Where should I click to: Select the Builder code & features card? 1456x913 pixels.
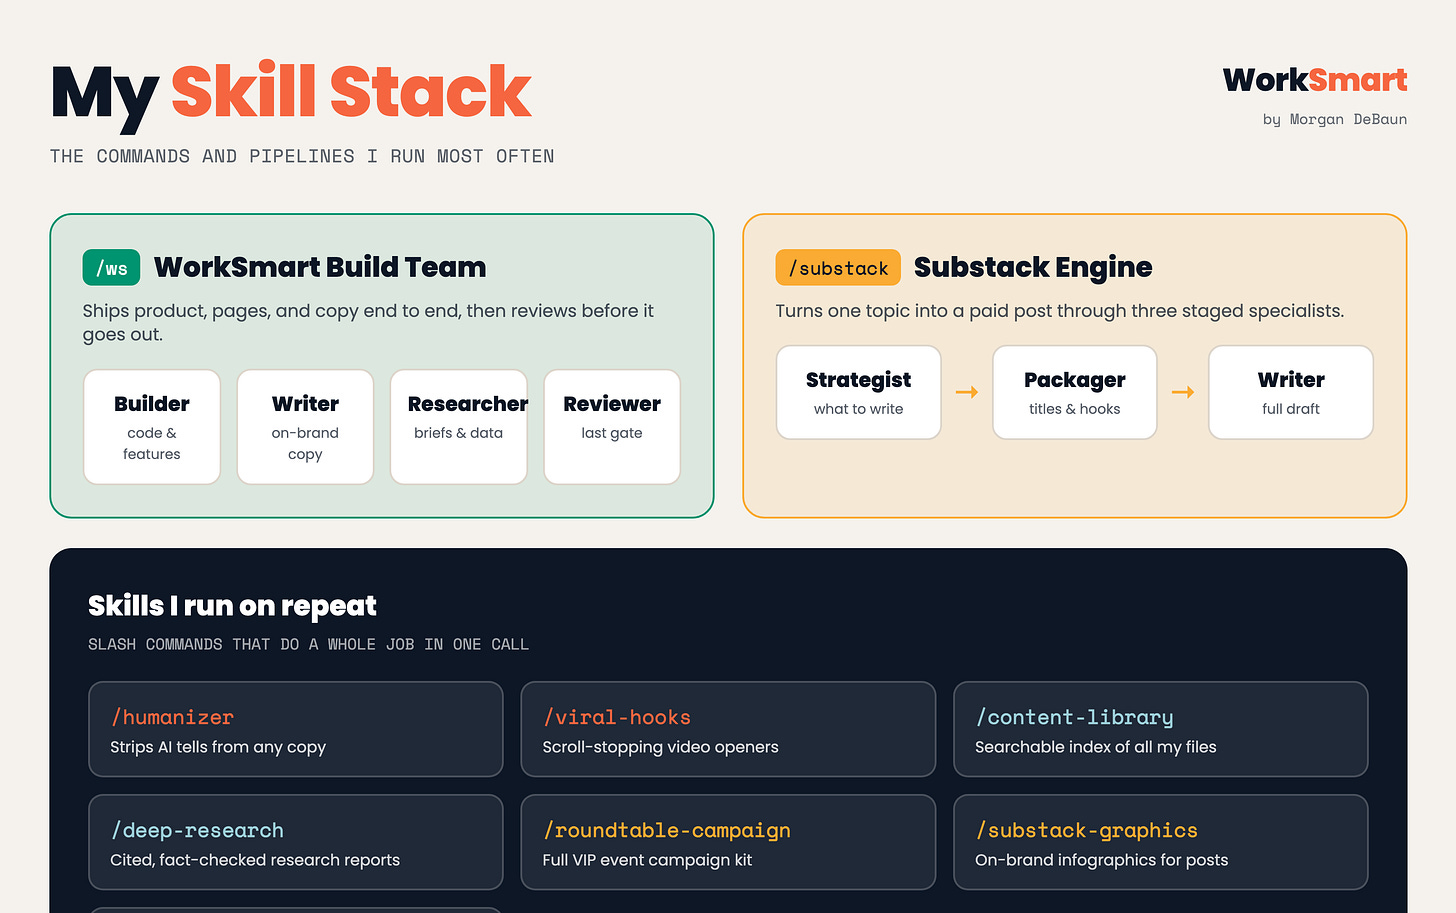point(152,427)
